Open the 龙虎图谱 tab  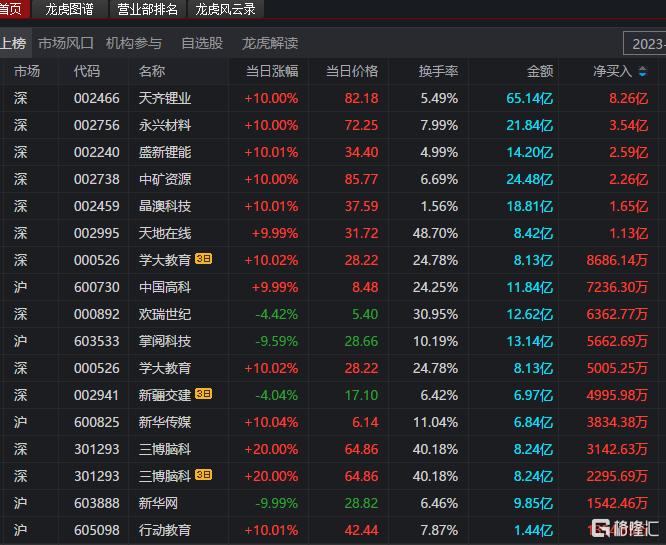point(69,9)
